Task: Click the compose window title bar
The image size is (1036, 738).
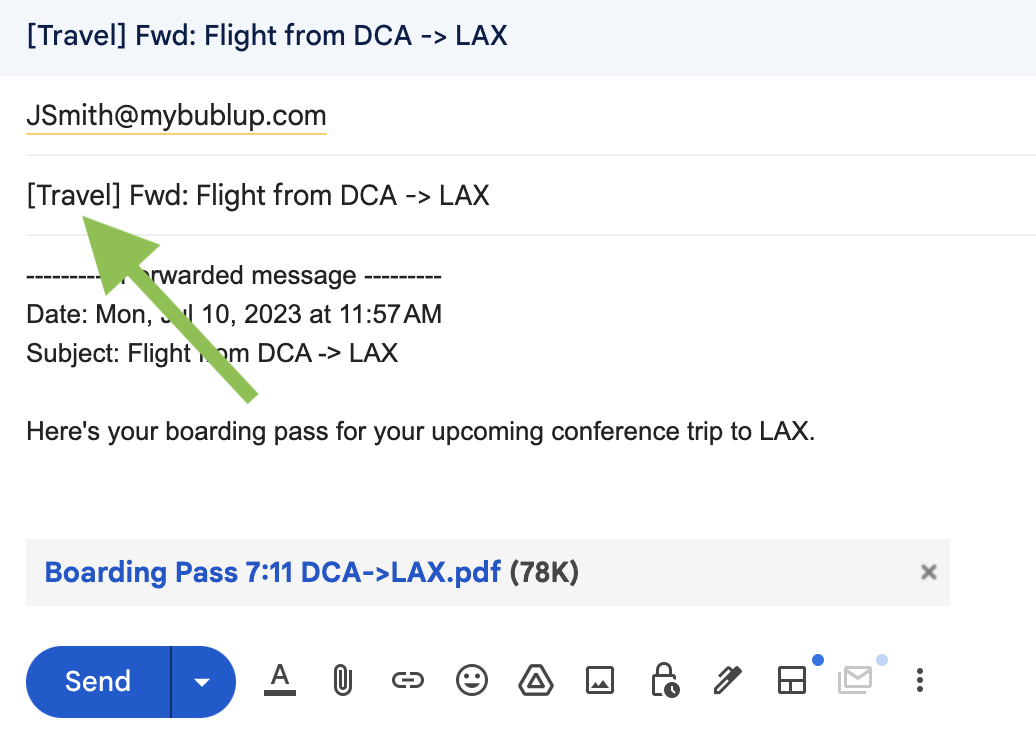Action: tap(518, 37)
